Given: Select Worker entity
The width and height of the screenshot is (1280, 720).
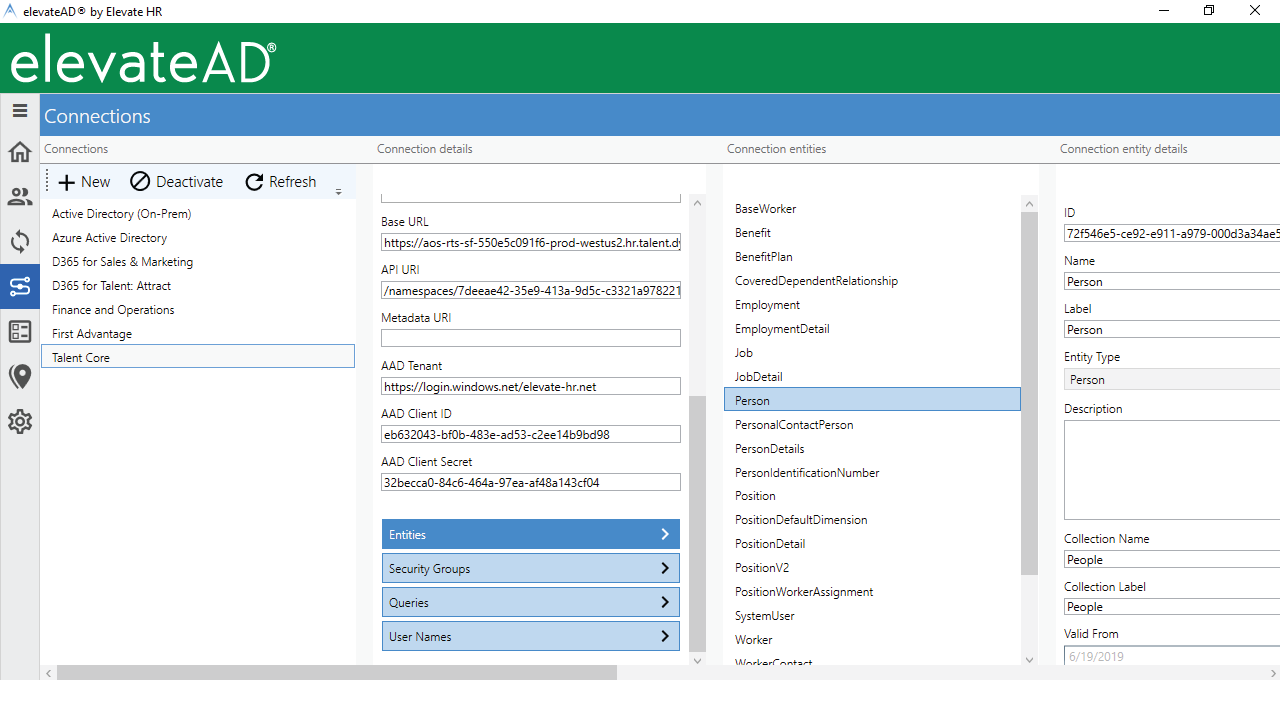Looking at the screenshot, I should coord(872,640).
